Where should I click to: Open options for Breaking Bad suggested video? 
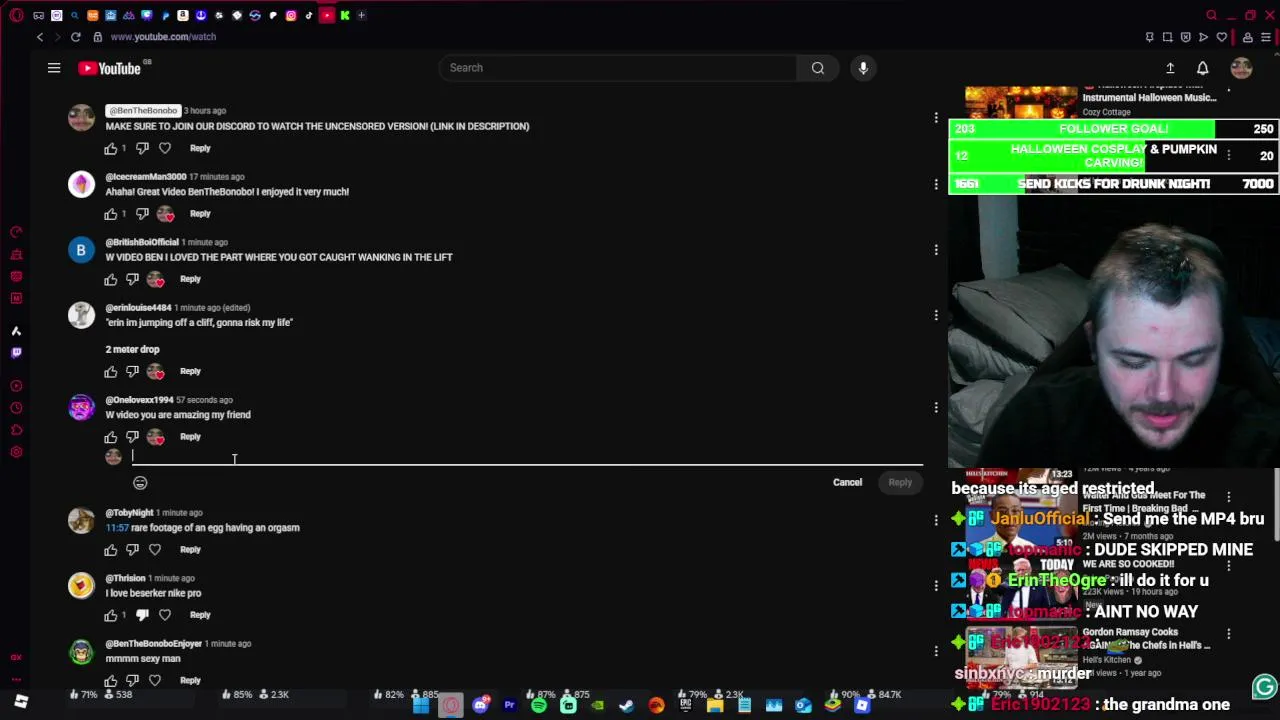1229,497
